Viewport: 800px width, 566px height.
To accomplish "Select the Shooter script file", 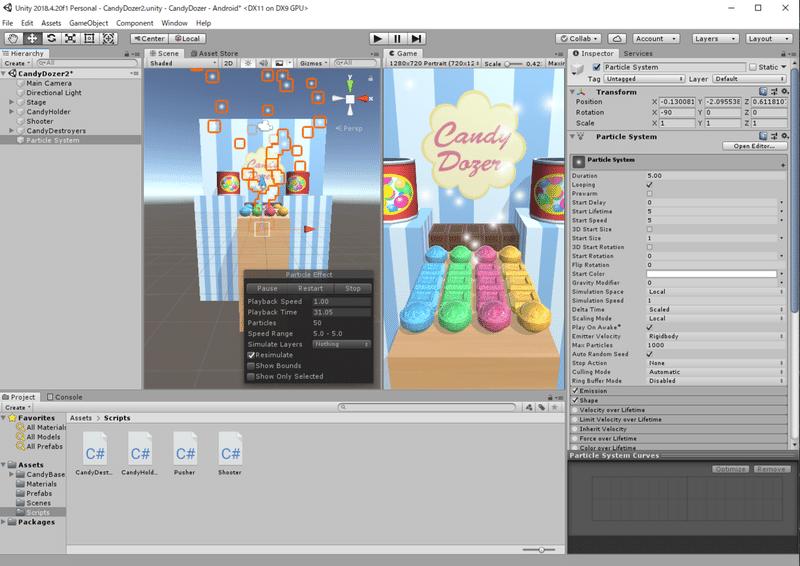I will [230, 453].
